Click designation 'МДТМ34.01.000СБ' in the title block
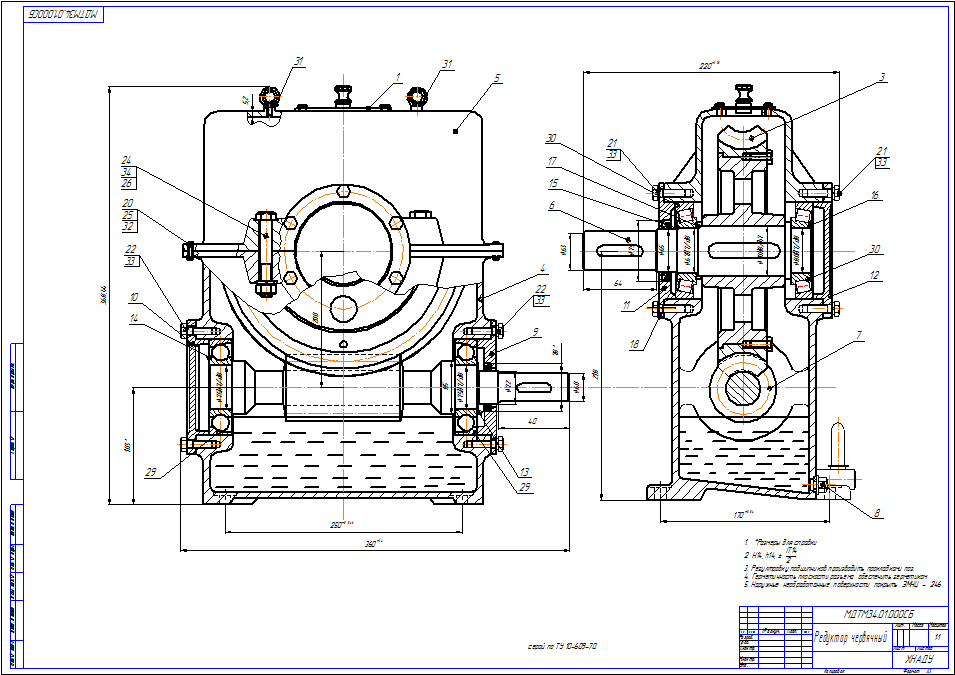Viewport: 955px width, 675px height. tap(879, 613)
